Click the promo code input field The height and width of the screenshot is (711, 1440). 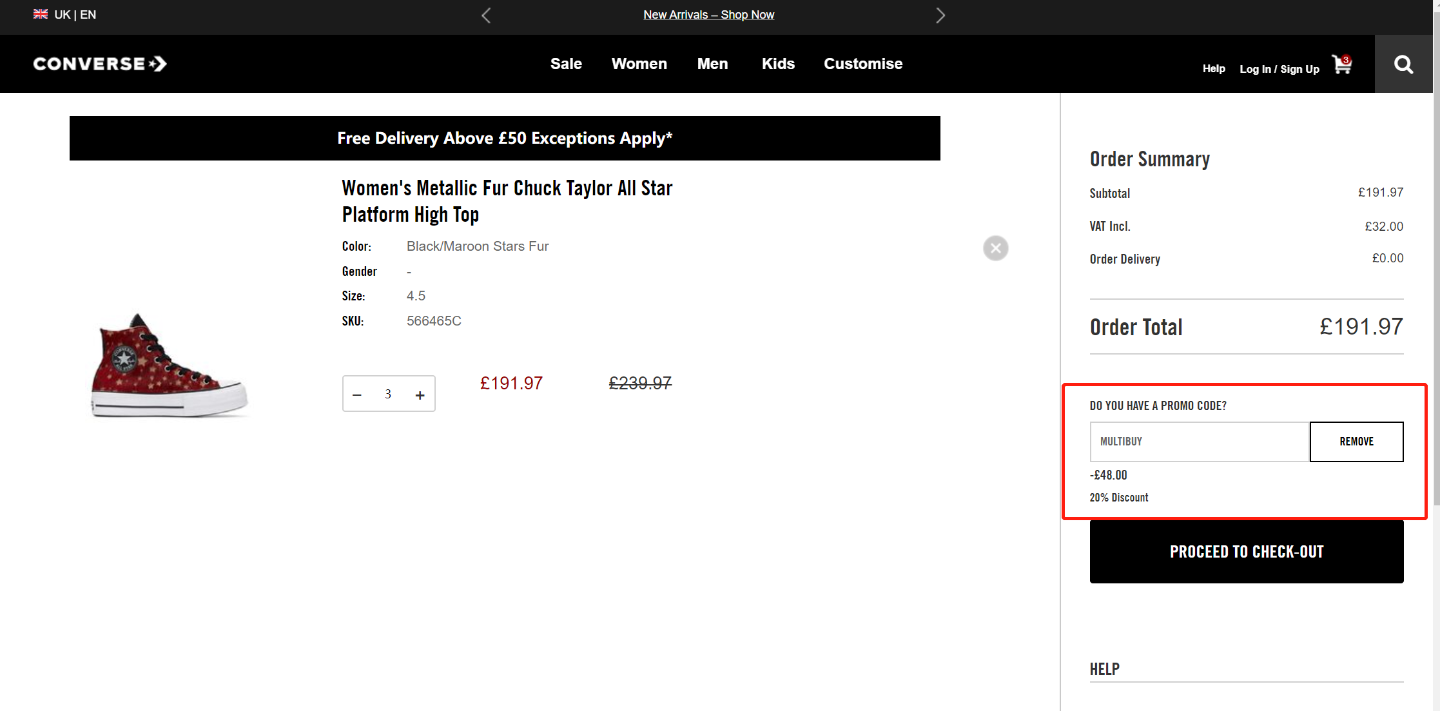(1200, 442)
